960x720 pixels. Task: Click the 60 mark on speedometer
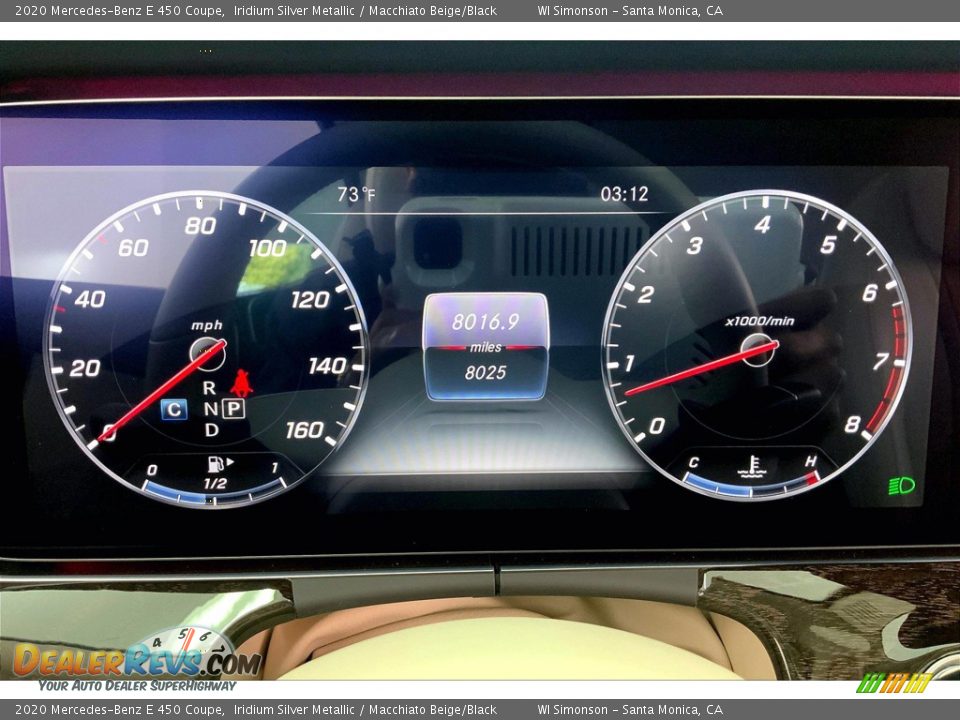133,248
